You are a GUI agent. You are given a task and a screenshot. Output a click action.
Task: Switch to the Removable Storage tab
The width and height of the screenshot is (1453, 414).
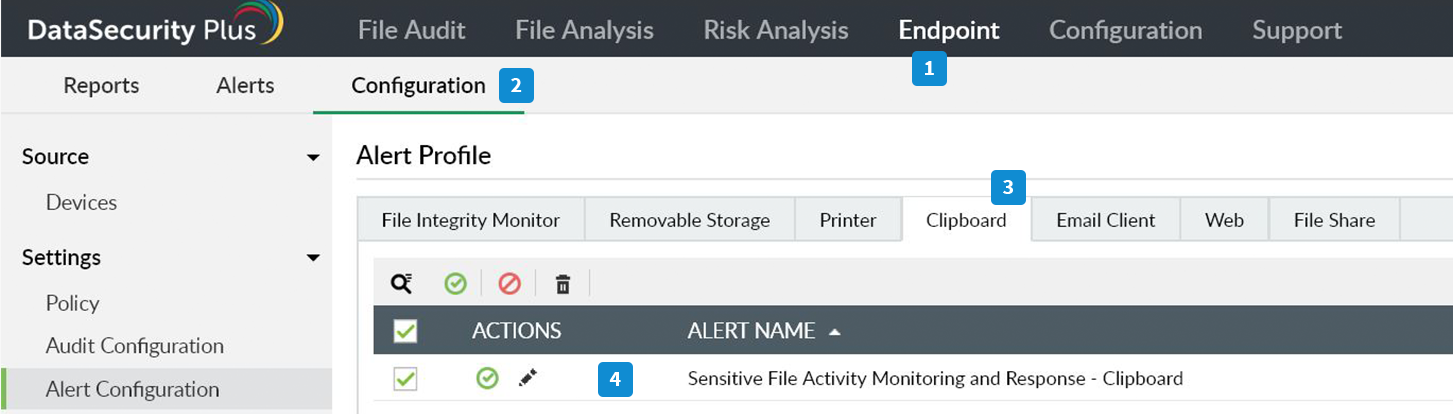point(689,220)
